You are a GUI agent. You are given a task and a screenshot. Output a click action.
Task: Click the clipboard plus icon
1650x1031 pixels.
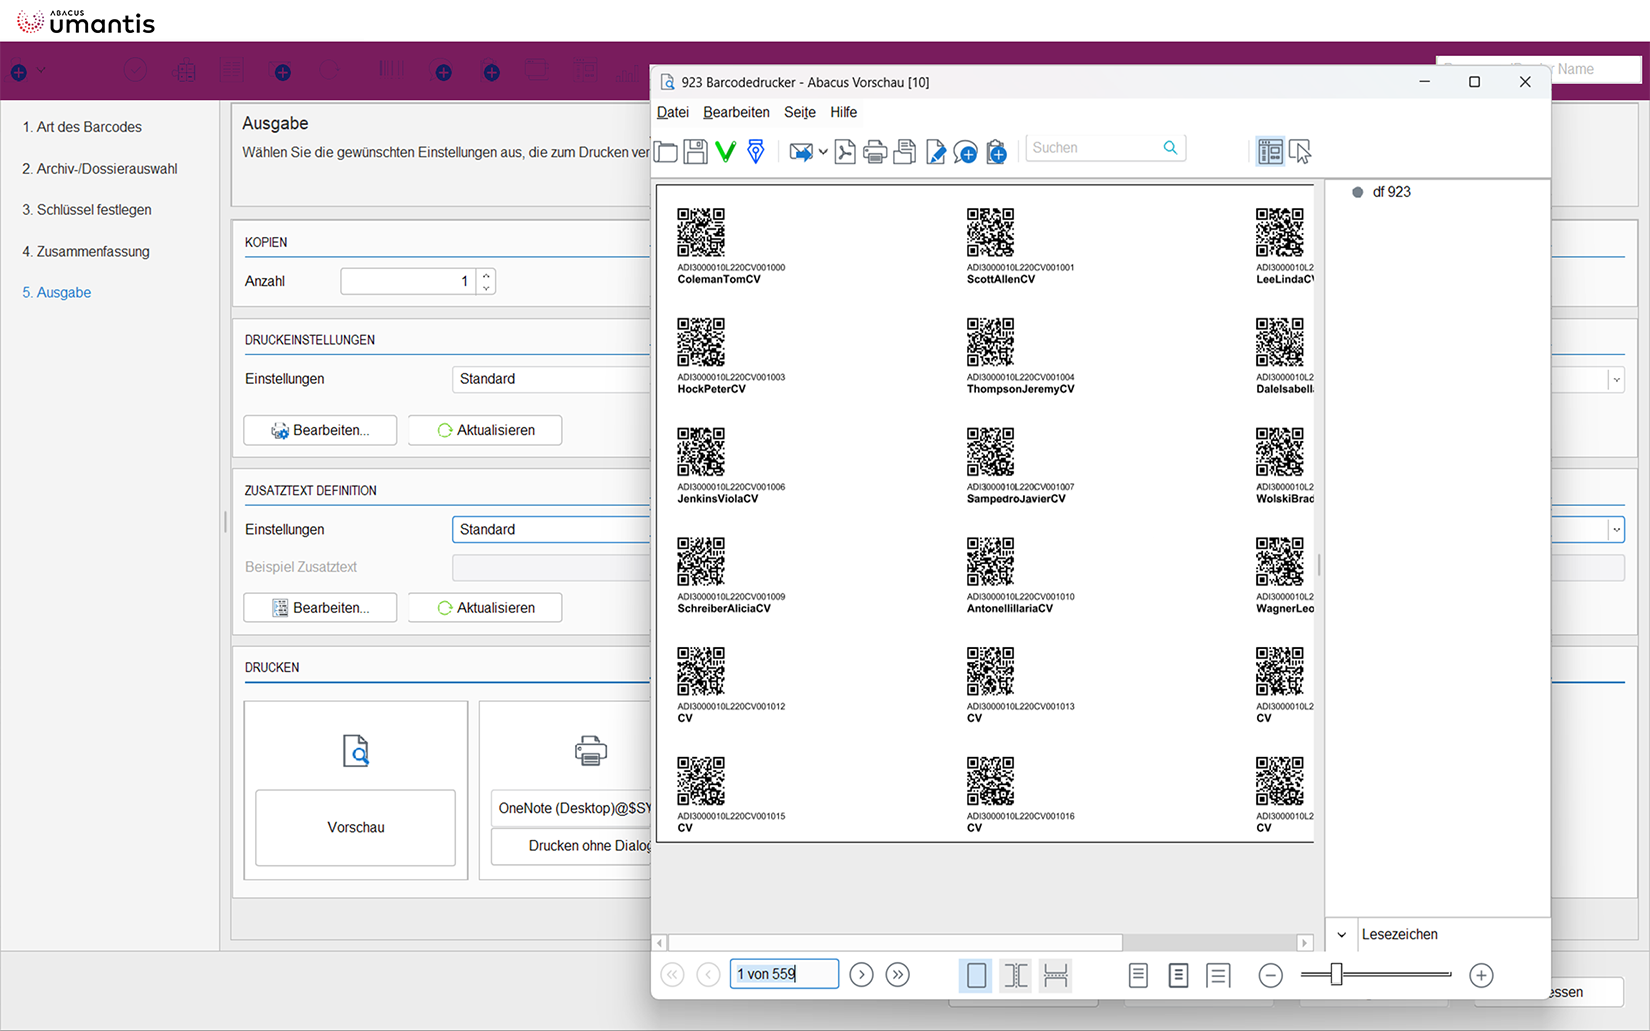(996, 151)
